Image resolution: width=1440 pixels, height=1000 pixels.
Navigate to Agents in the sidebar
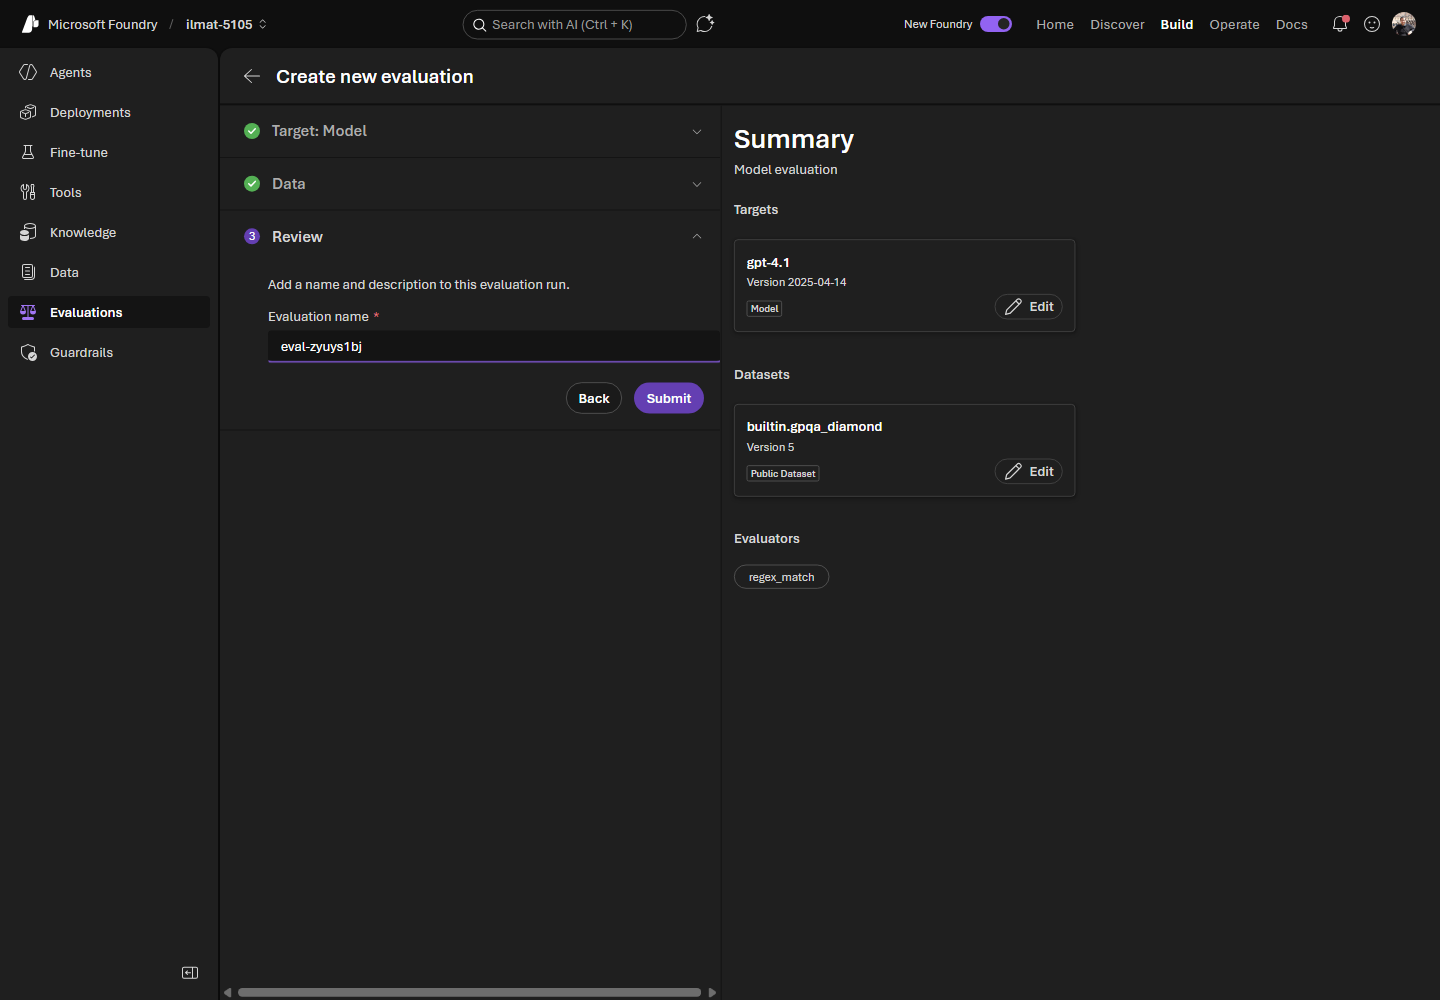[x=109, y=72]
